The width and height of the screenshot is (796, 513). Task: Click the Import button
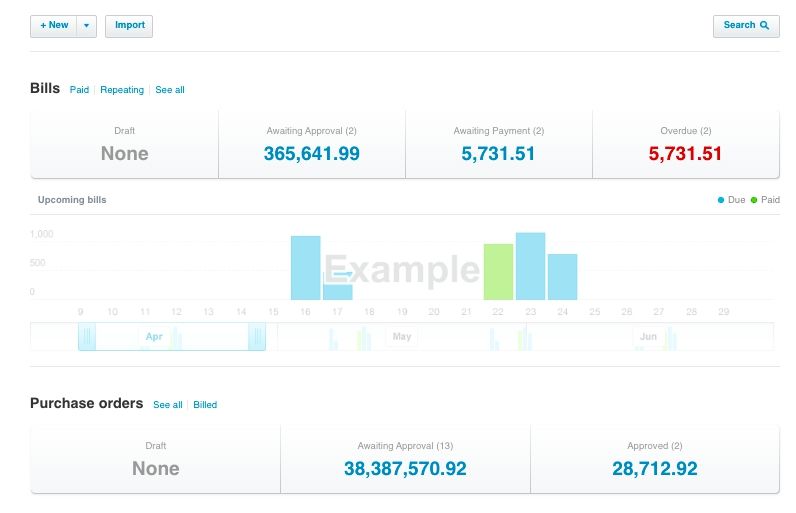pos(129,25)
